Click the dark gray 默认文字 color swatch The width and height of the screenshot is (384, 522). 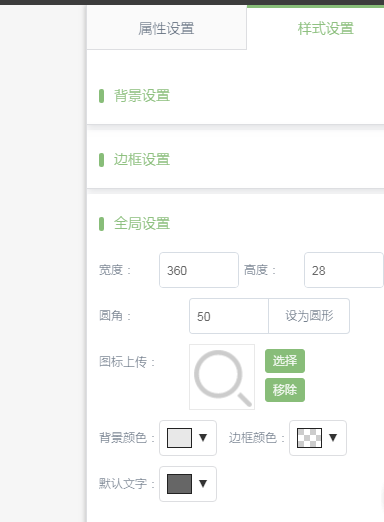coord(179,484)
